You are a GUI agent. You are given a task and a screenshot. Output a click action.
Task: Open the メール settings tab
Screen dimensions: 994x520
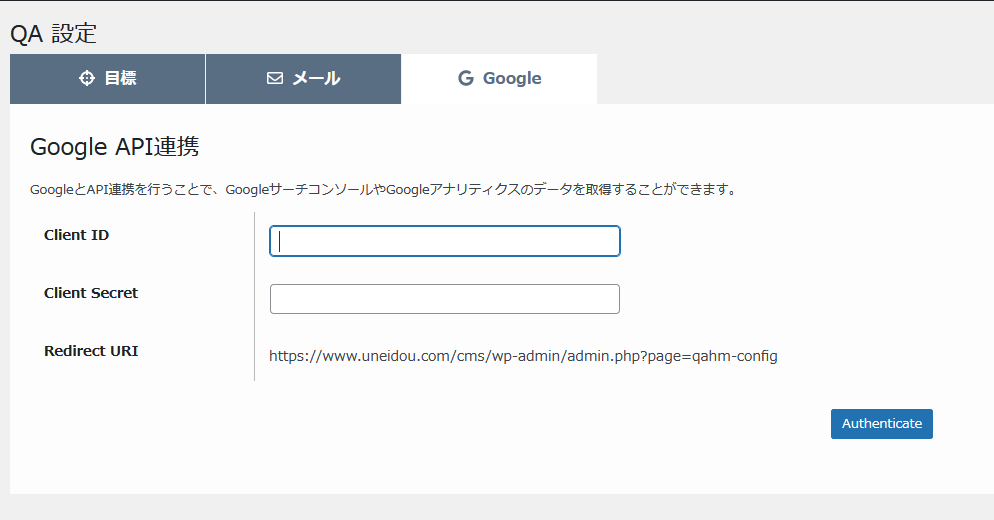tap(303, 79)
